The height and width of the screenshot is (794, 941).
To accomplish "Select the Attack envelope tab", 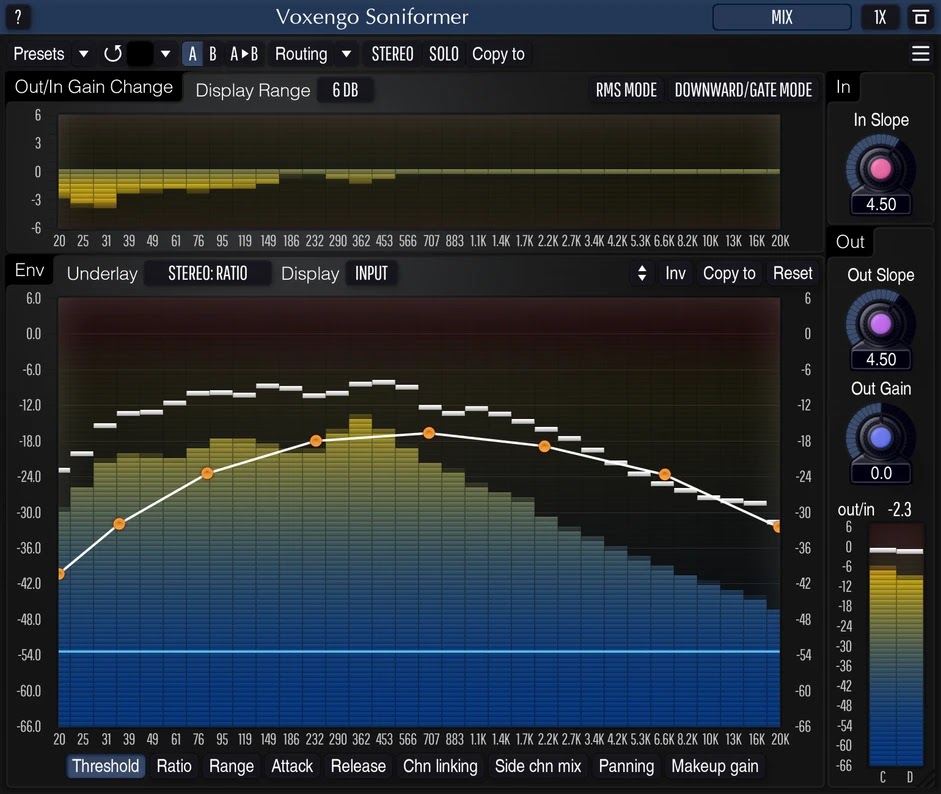I will 292,766.
